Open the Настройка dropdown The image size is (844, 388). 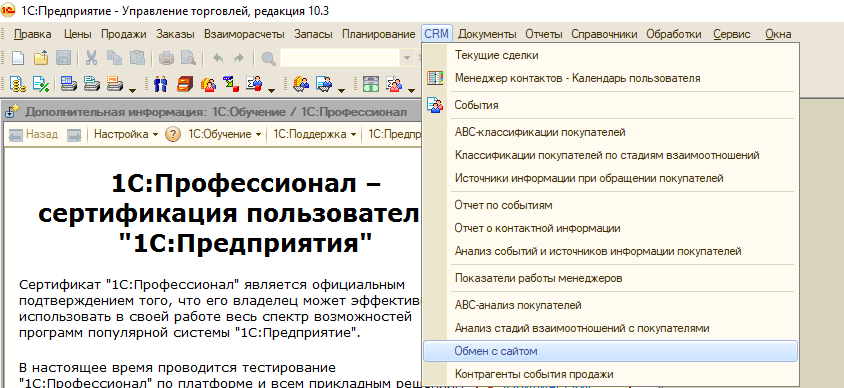click(x=126, y=134)
